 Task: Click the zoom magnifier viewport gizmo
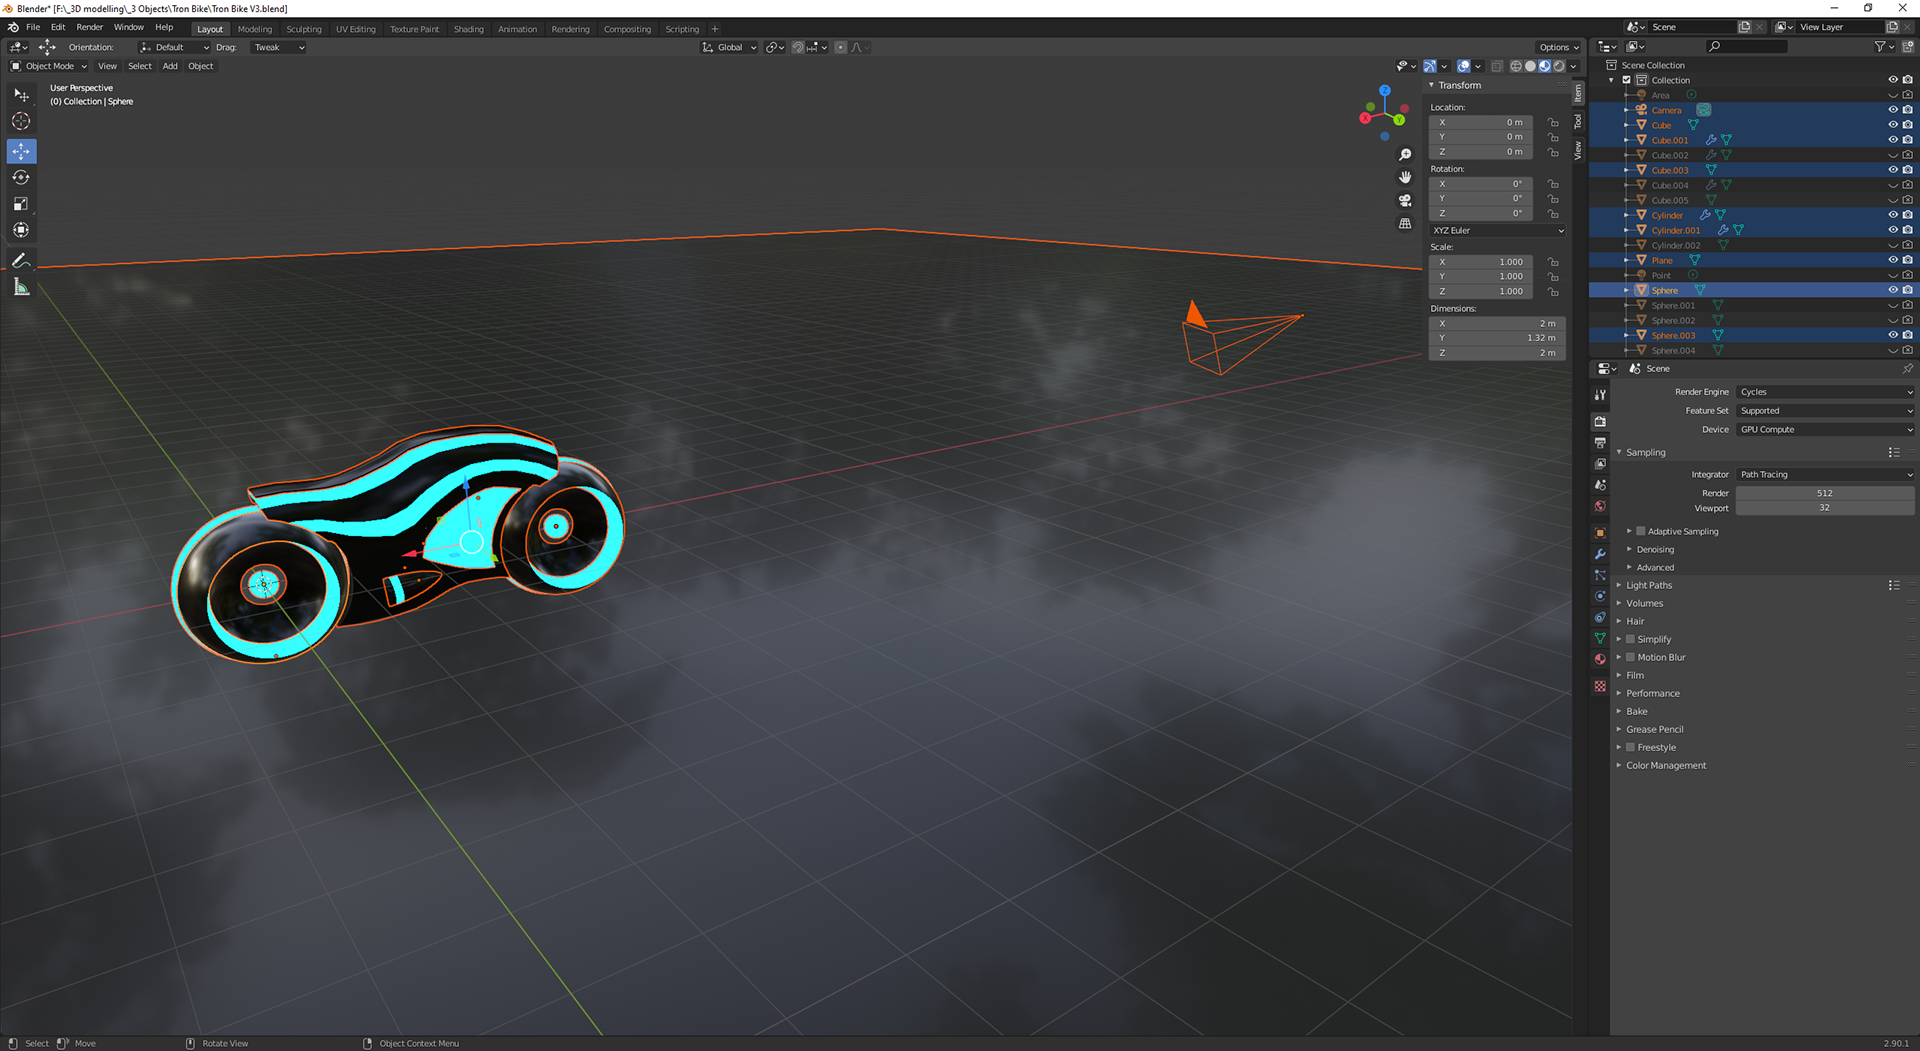click(1405, 155)
